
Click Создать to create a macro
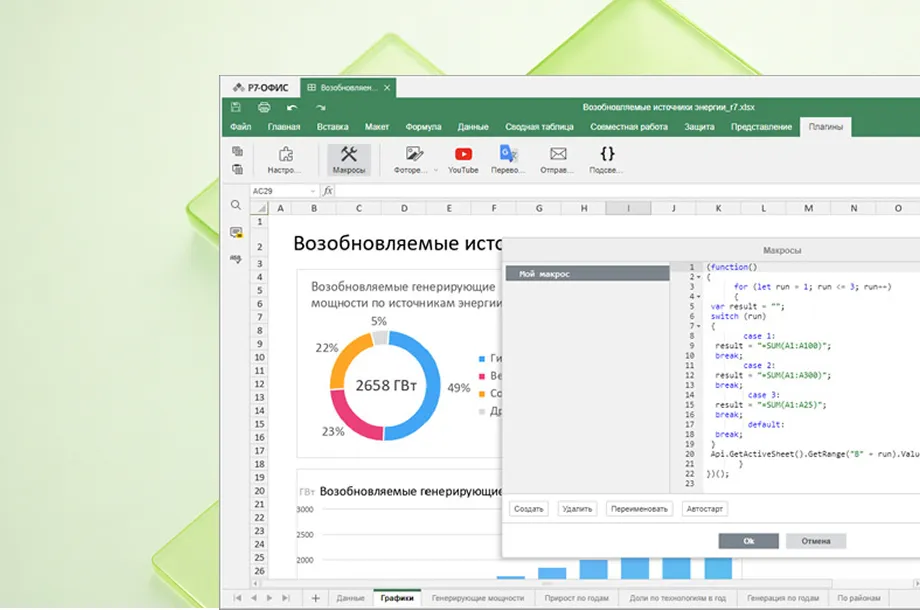tap(529, 509)
